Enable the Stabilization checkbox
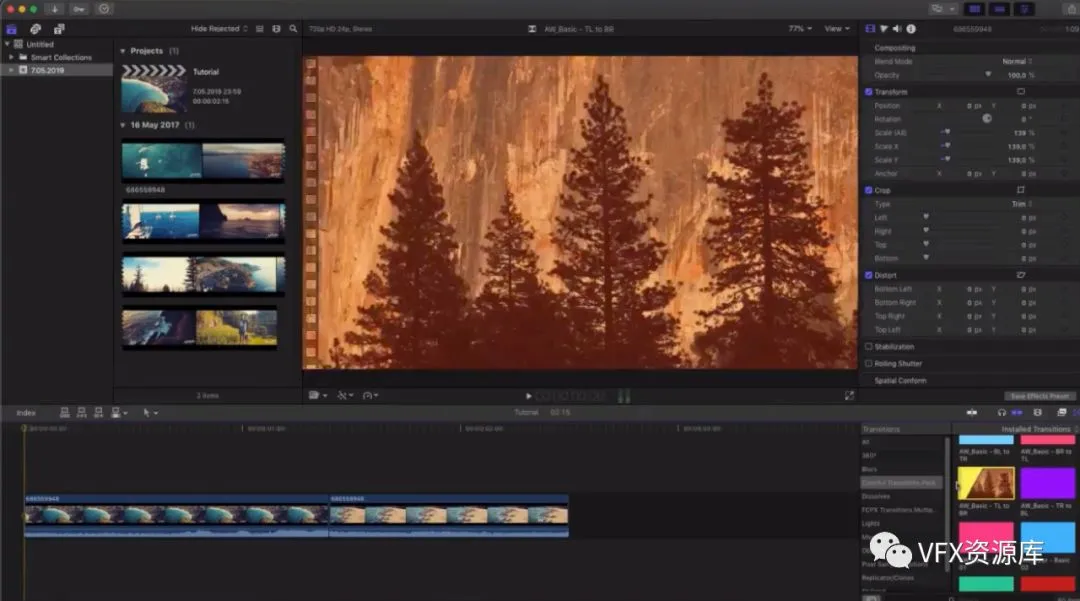The image size is (1080, 601). [868, 347]
